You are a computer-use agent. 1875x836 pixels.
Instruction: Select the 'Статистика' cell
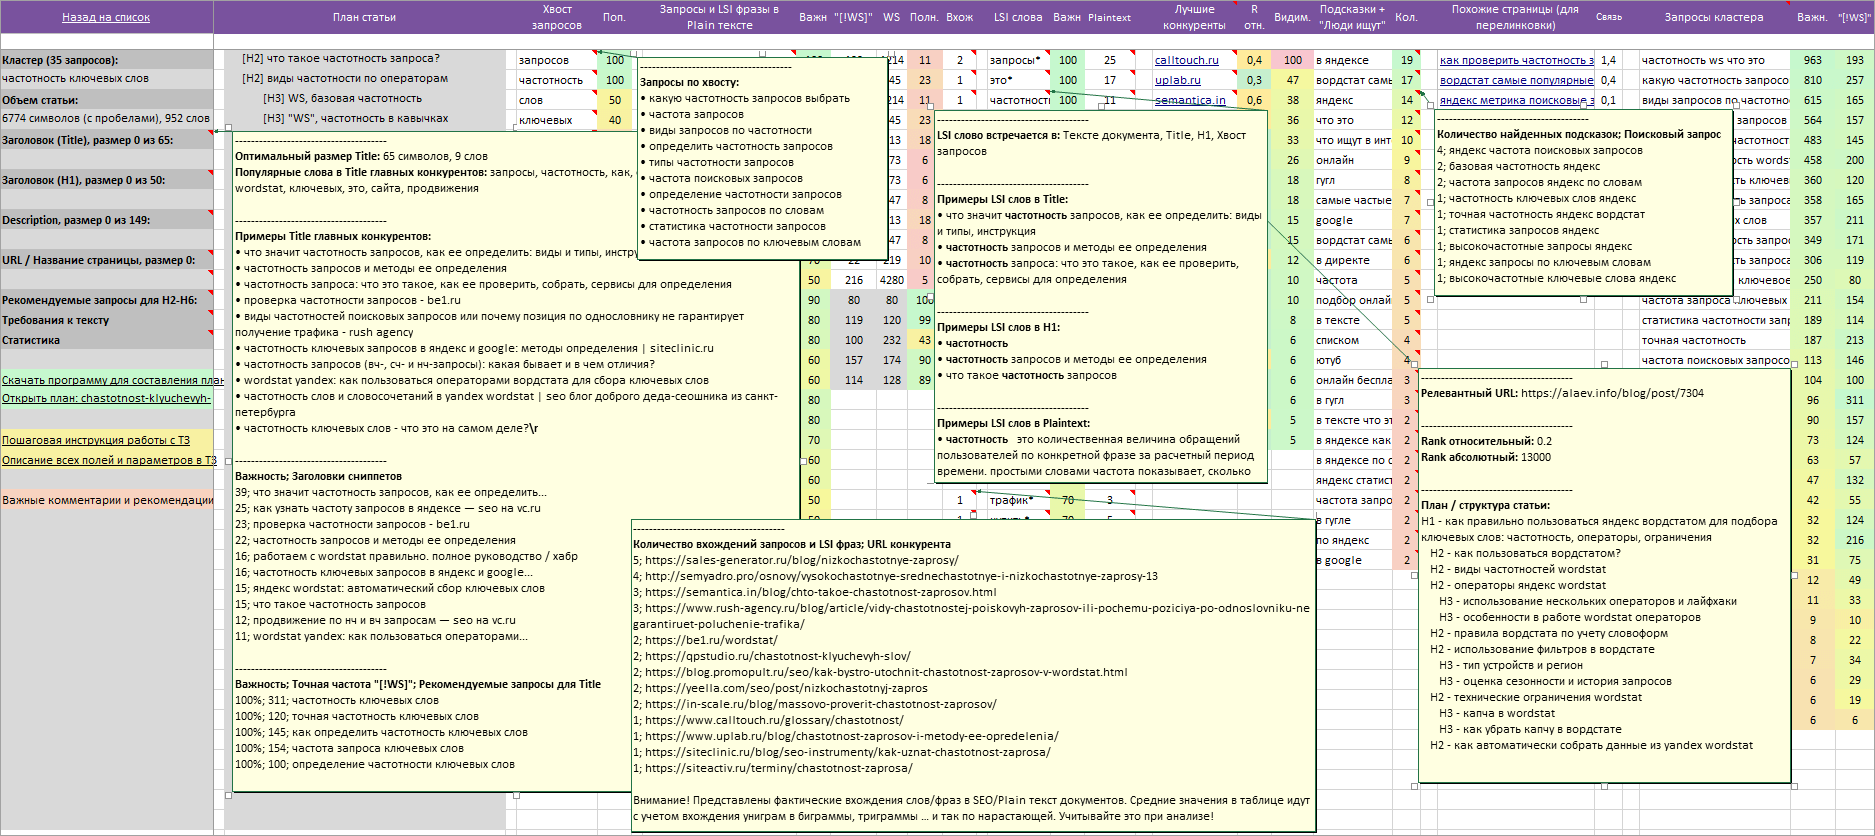106,340
